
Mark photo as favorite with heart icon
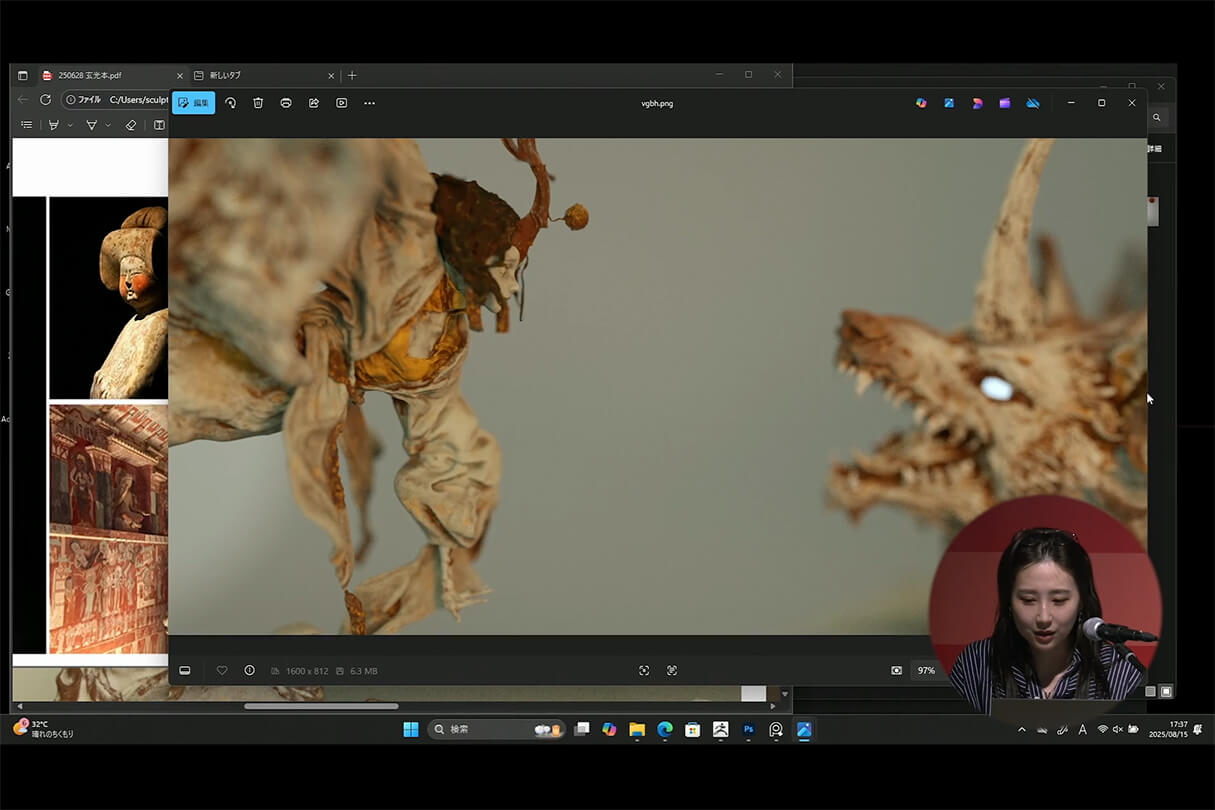[222, 670]
